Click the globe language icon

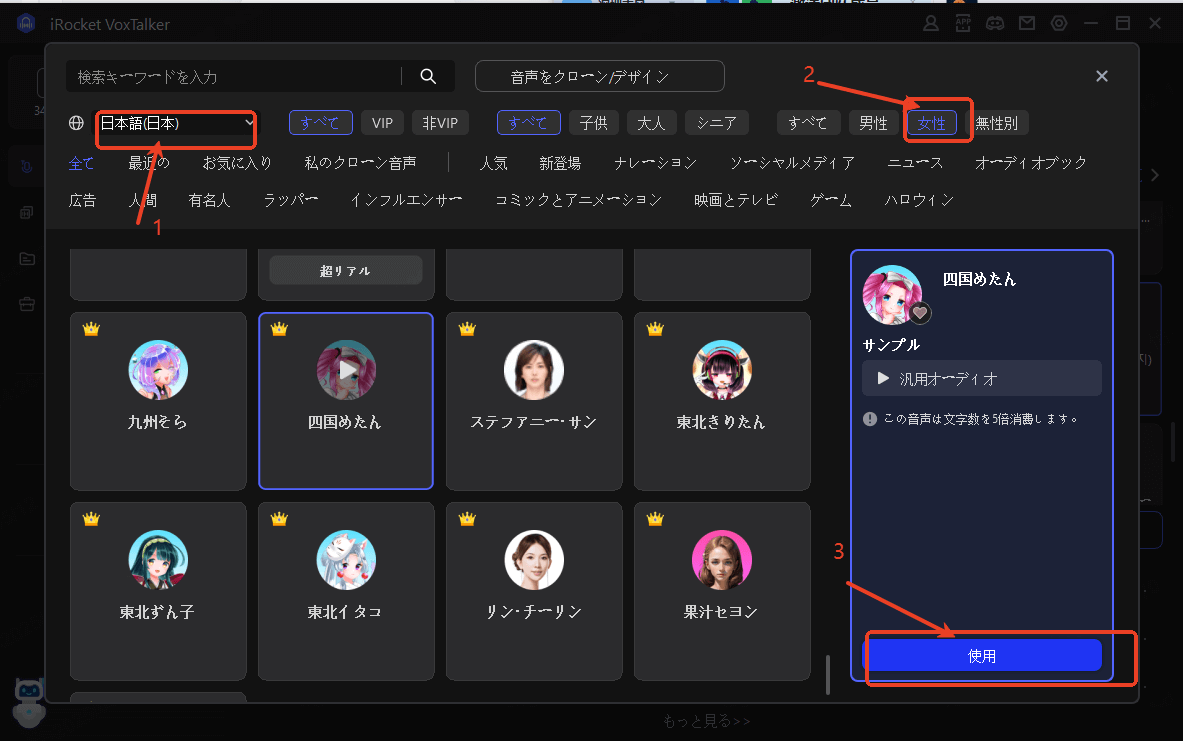tap(76, 123)
